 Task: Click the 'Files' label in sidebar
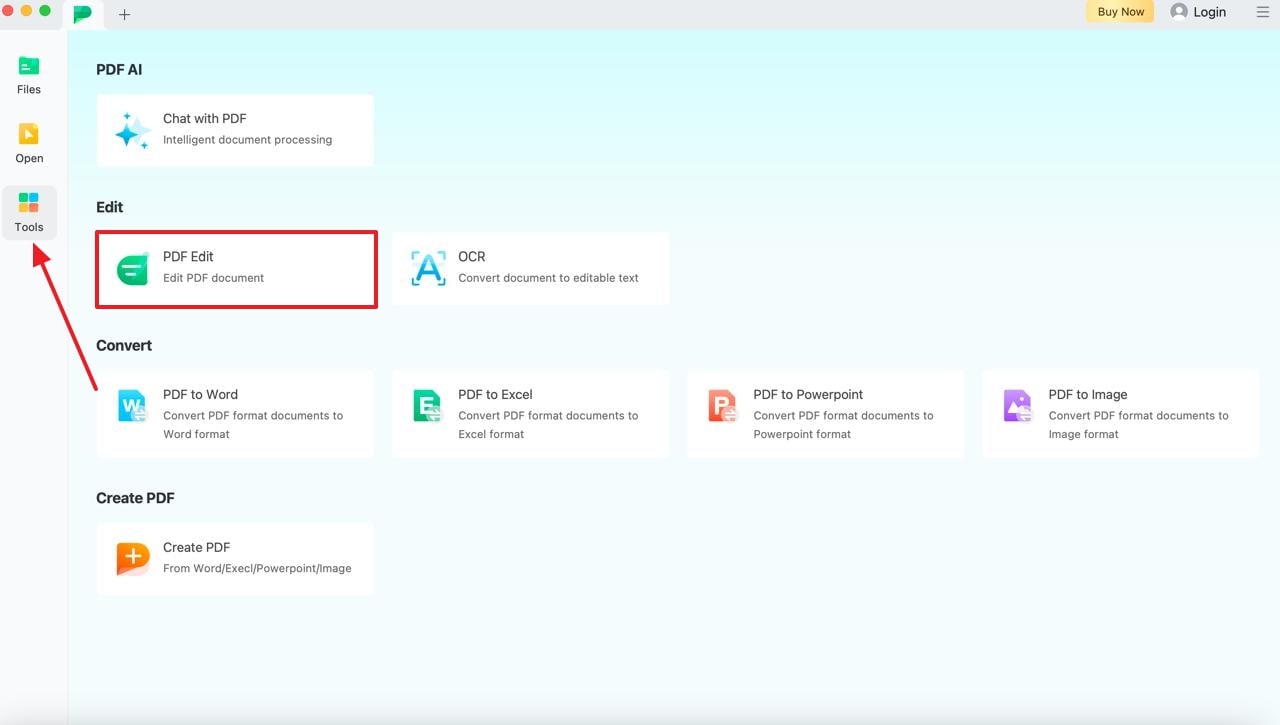[x=29, y=89]
